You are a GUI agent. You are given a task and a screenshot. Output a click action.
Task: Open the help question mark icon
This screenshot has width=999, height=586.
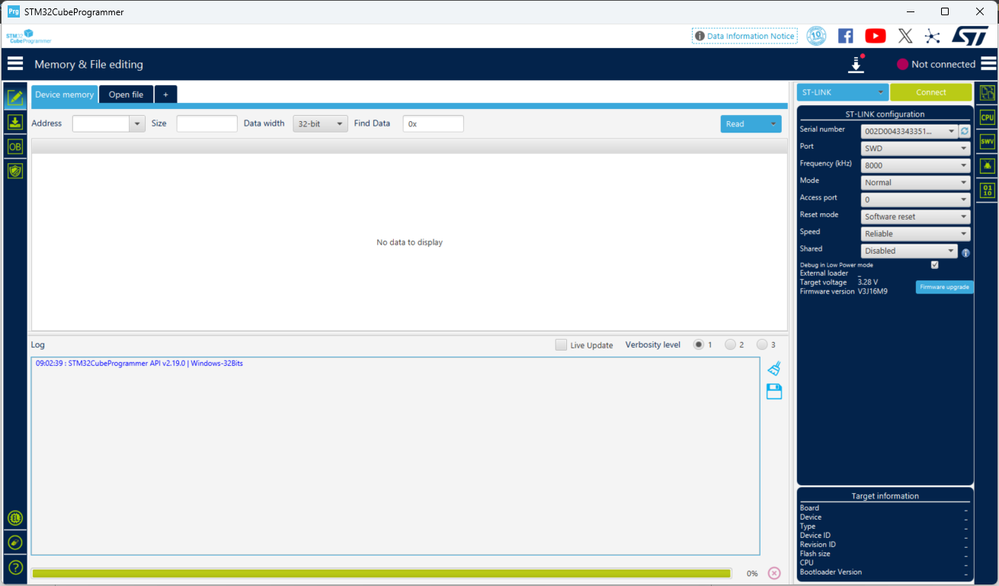tap(15, 567)
